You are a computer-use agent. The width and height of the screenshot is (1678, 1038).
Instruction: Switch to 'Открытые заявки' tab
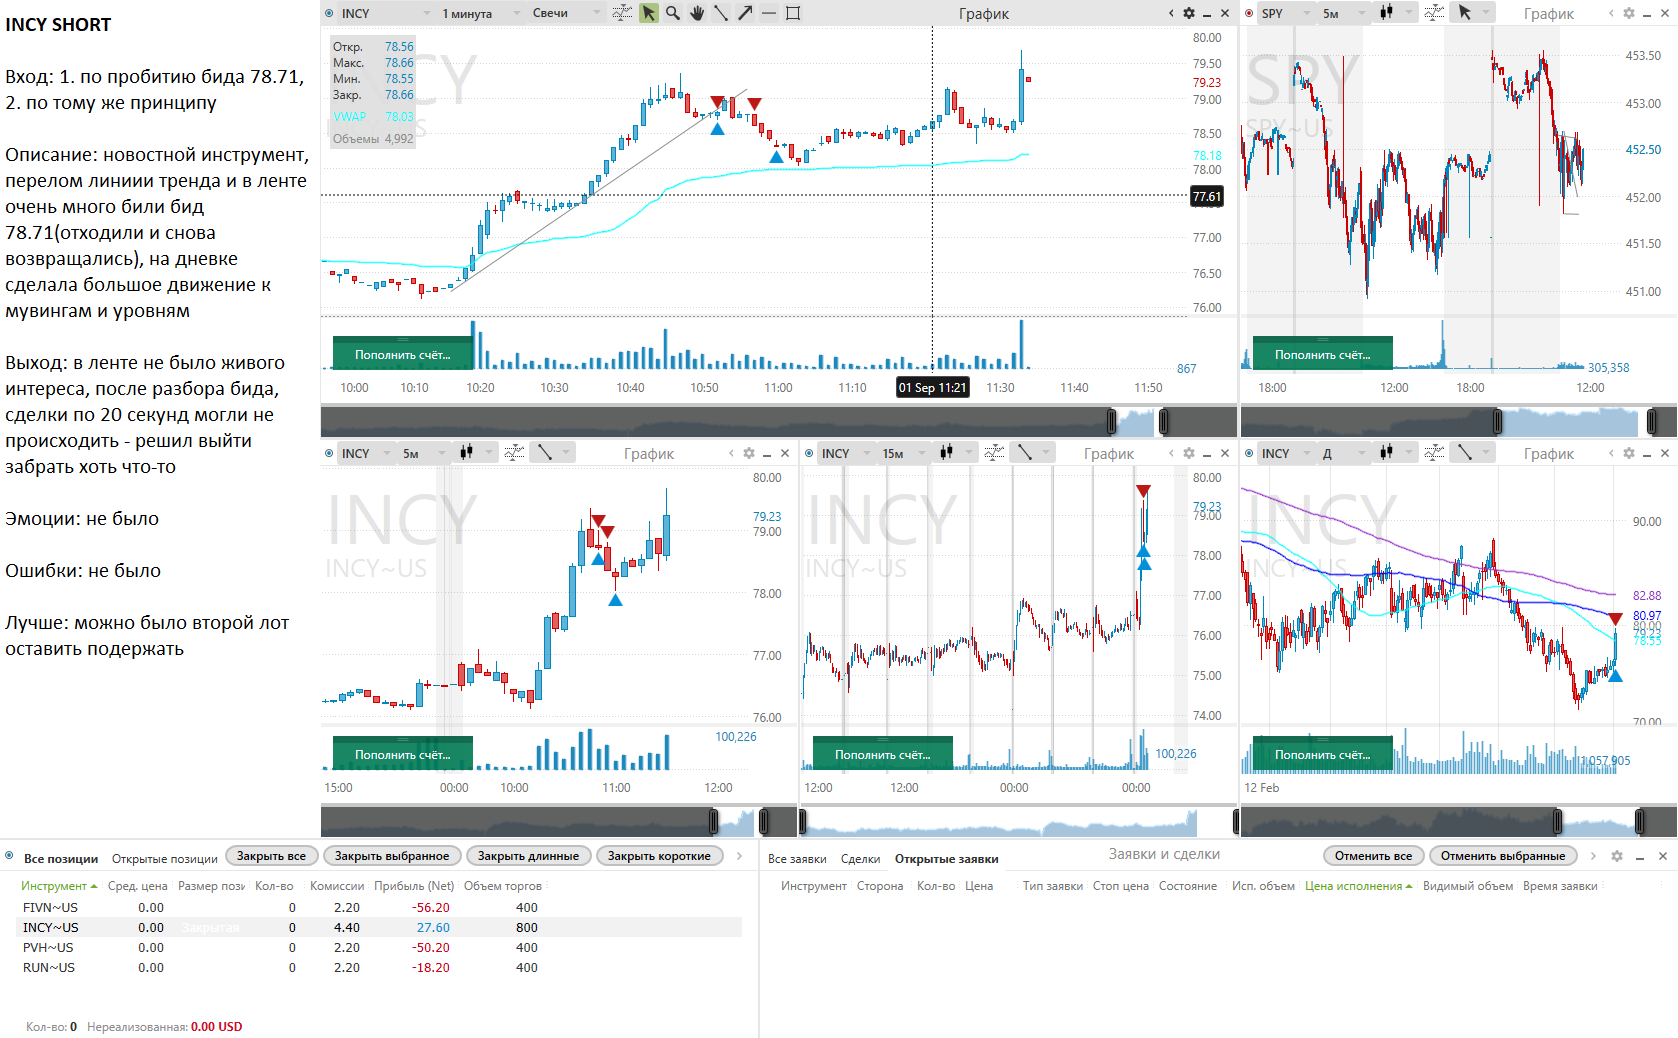[946, 859]
